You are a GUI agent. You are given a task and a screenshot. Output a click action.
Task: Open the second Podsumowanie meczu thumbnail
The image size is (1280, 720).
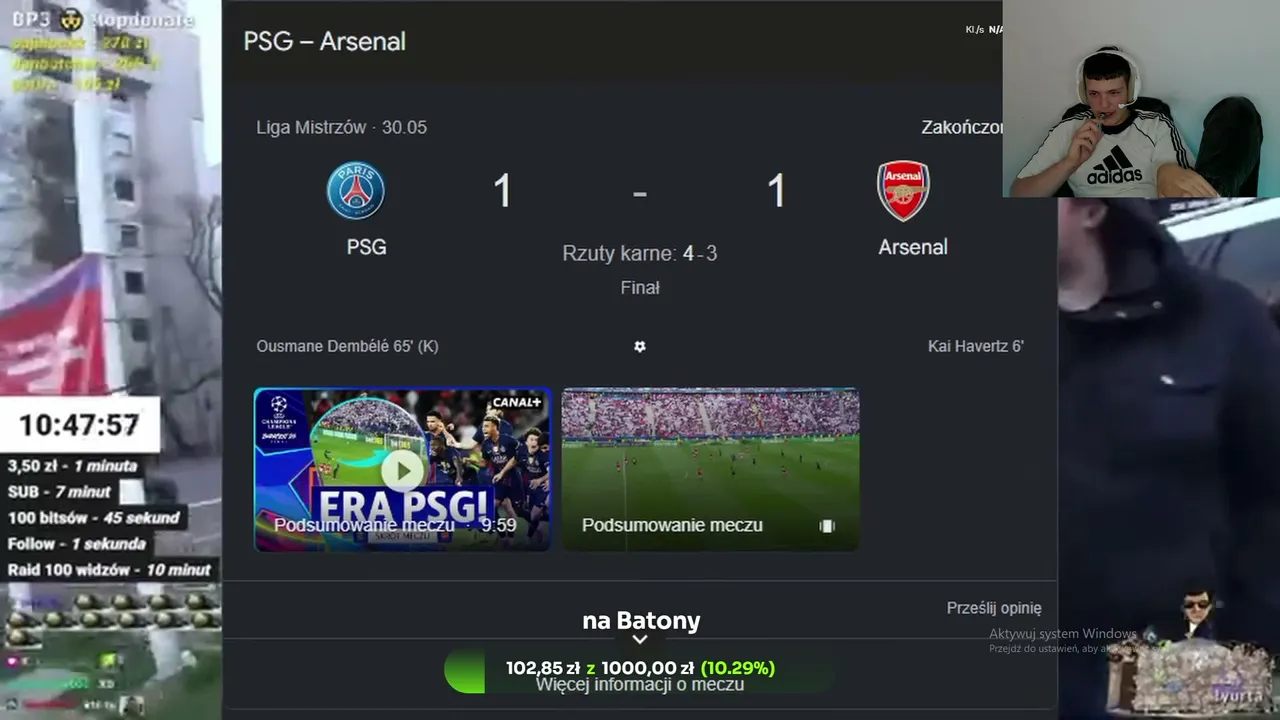pos(710,469)
